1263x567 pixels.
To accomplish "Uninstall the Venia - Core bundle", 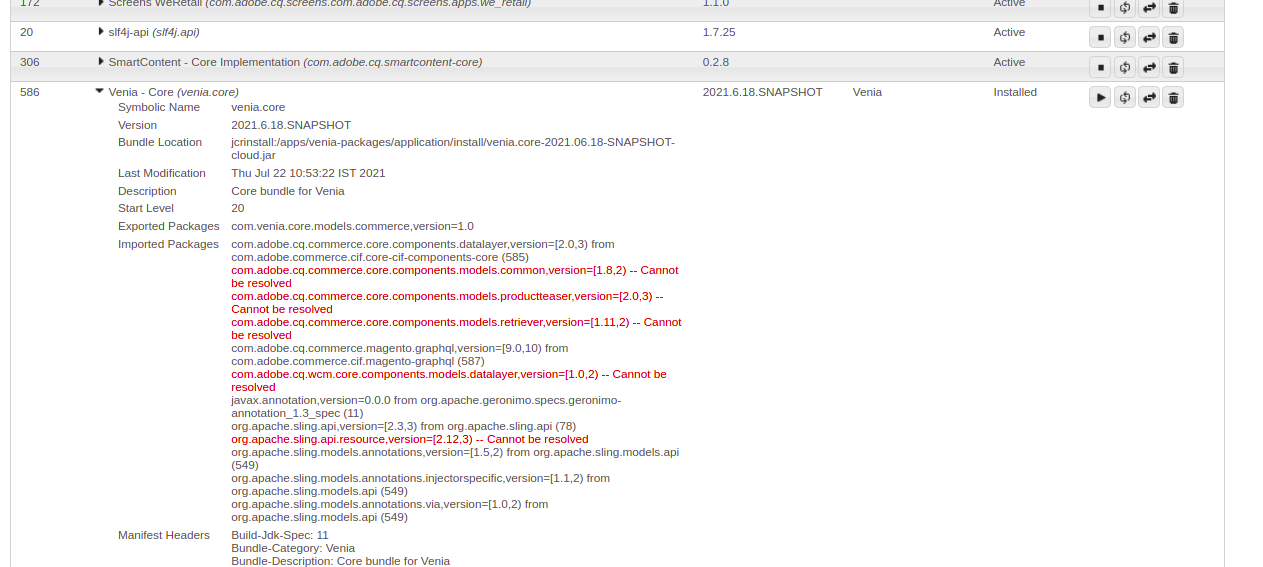I will pyautogui.click(x=1173, y=97).
